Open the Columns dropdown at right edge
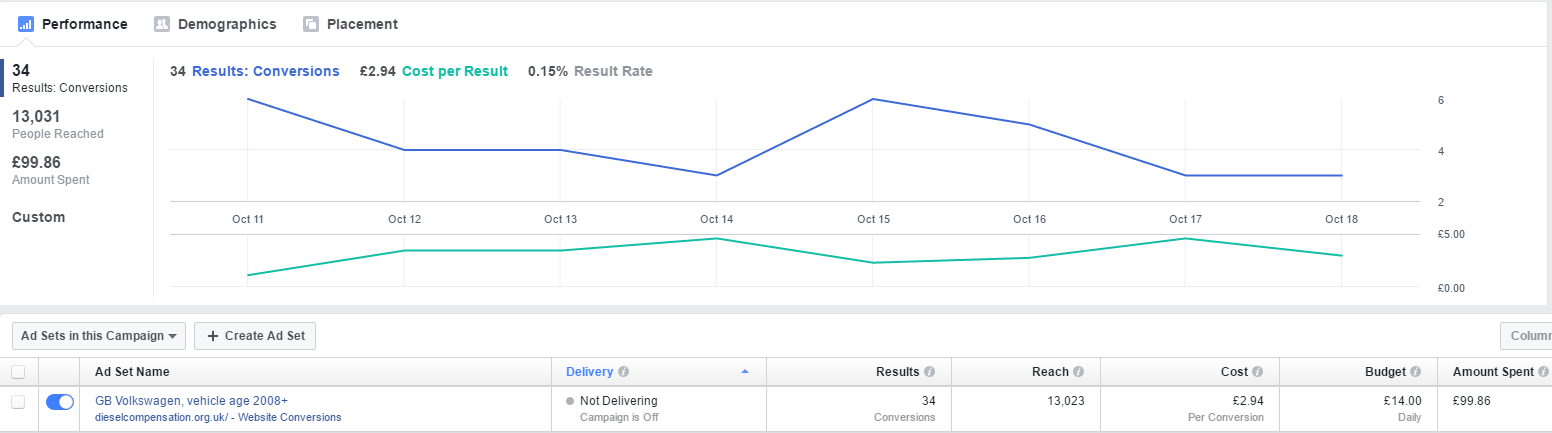This screenshot has height=433, width=1552. coord(1527,336)
